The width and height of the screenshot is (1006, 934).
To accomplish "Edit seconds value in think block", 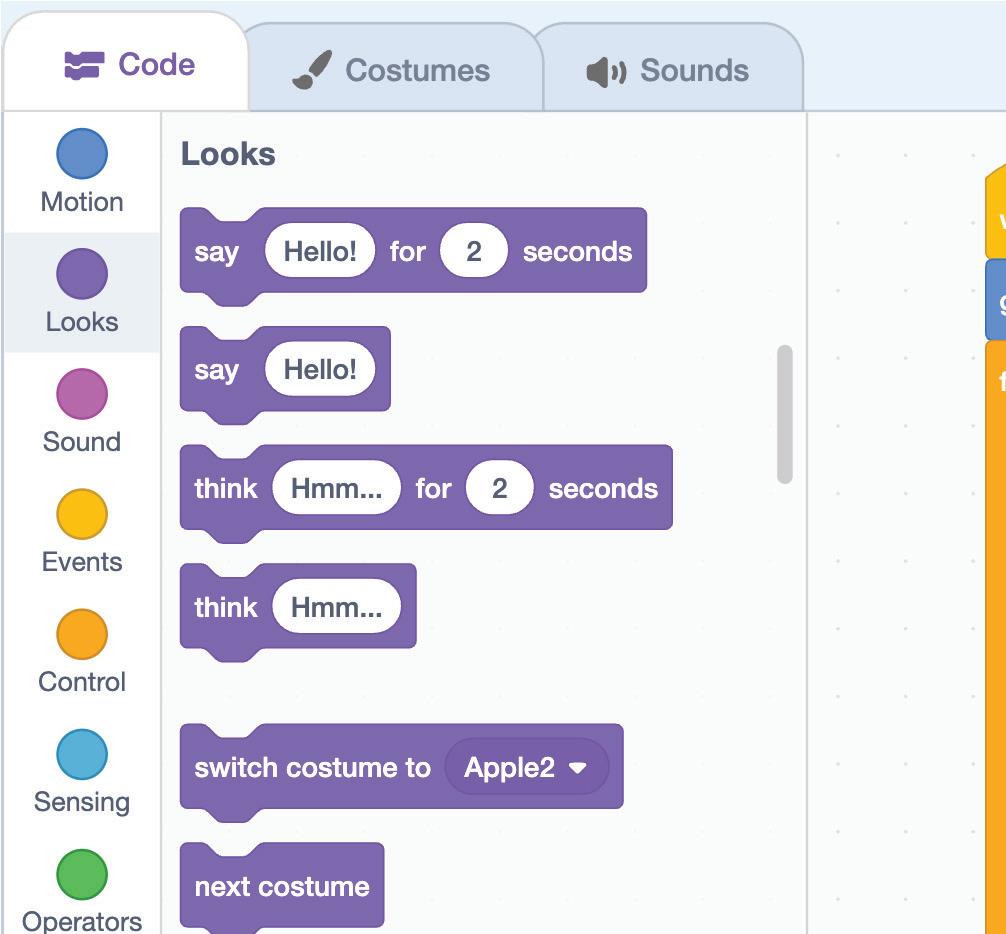I will [499, 488].
